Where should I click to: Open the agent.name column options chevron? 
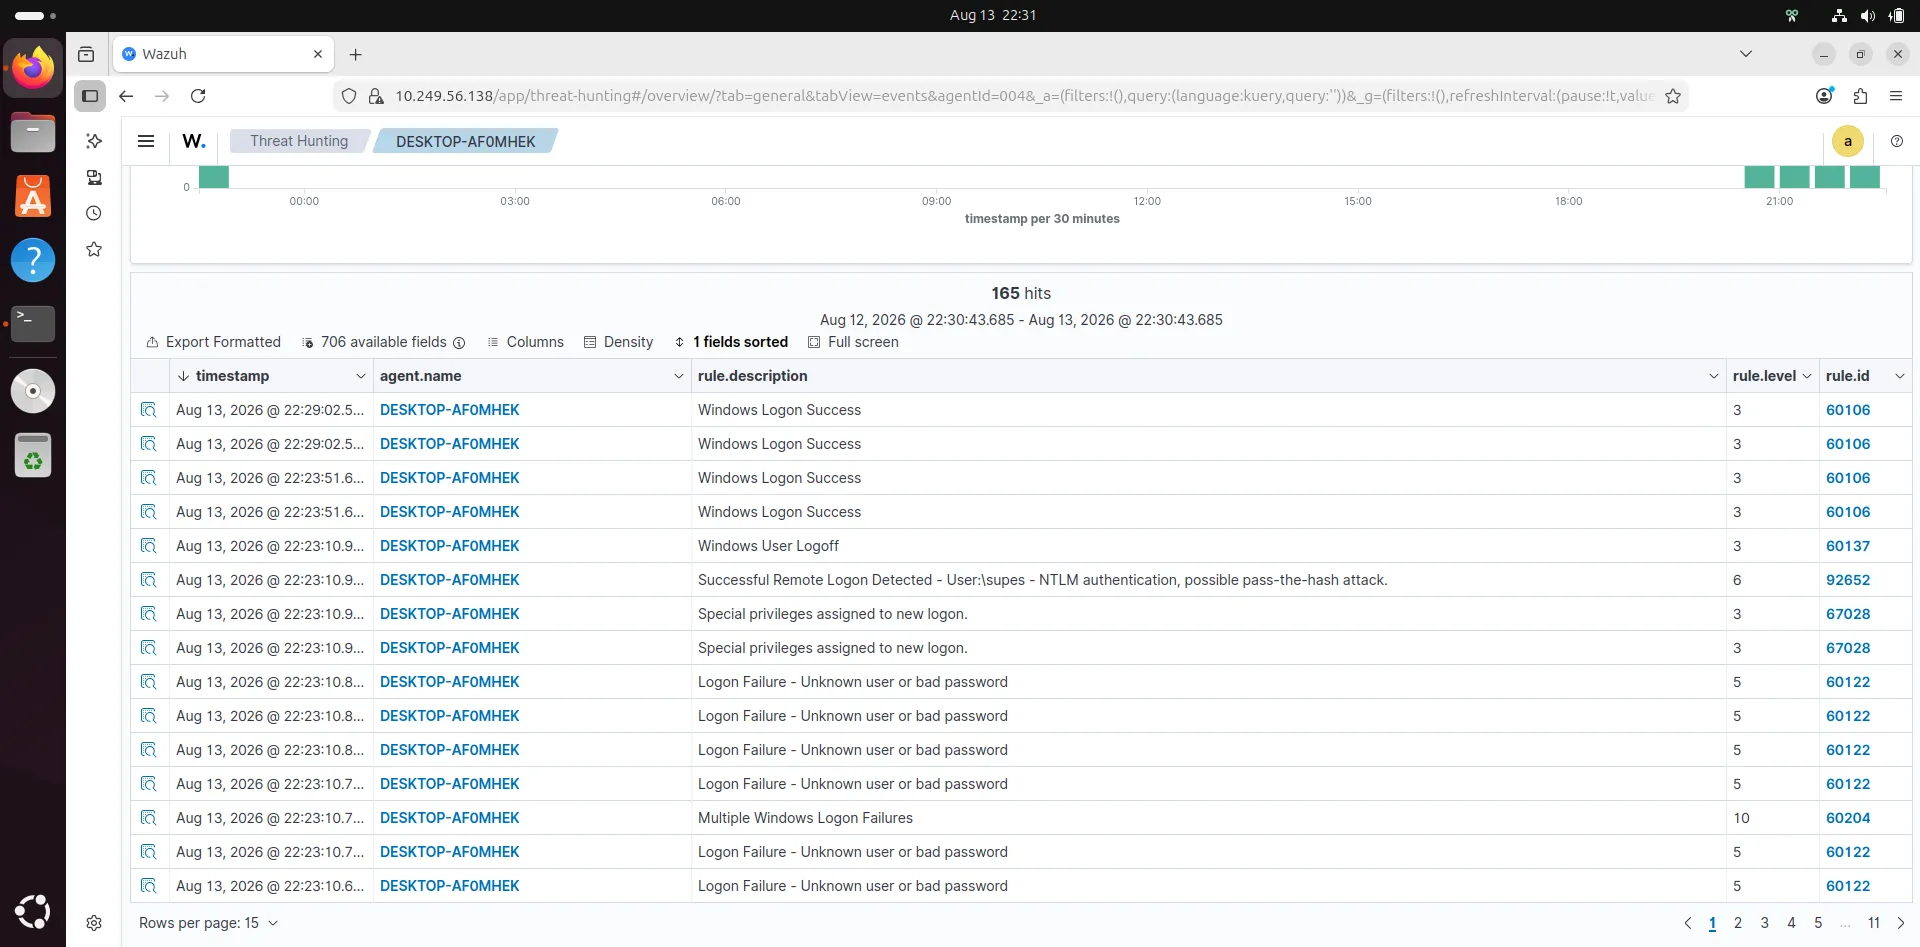coord(678,376)
